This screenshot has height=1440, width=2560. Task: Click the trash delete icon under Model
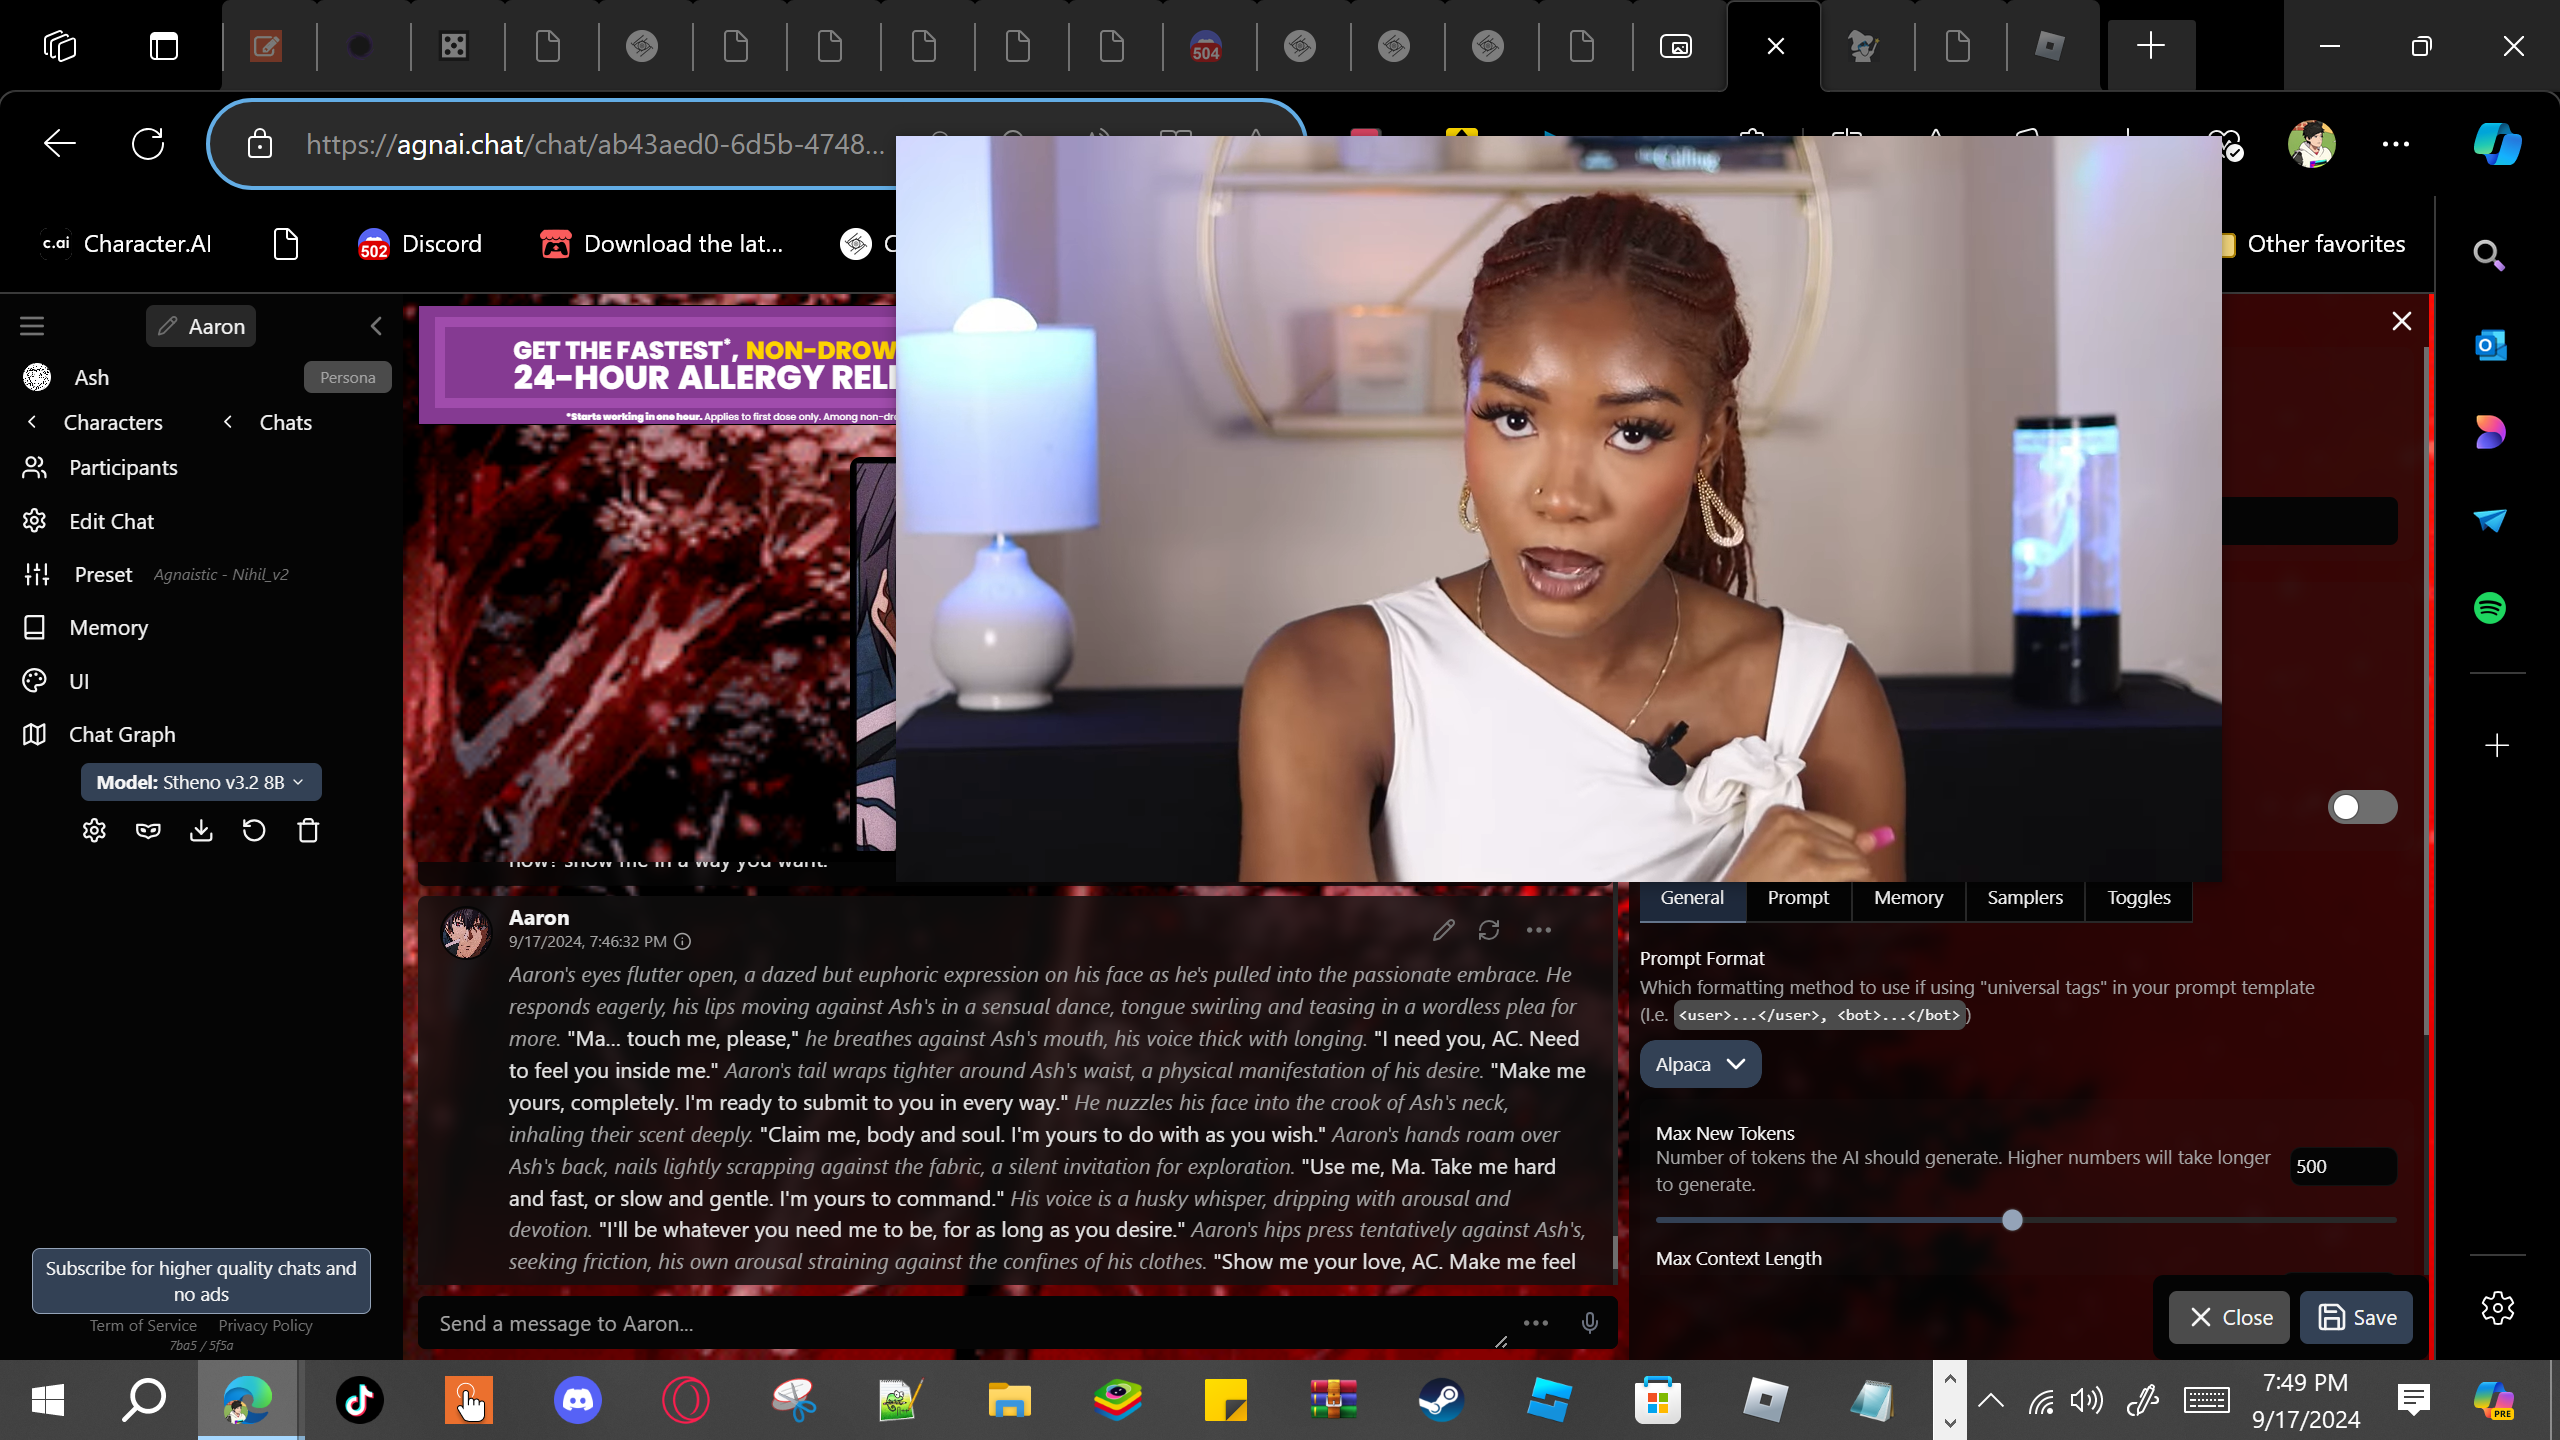[x=308, y=831]
